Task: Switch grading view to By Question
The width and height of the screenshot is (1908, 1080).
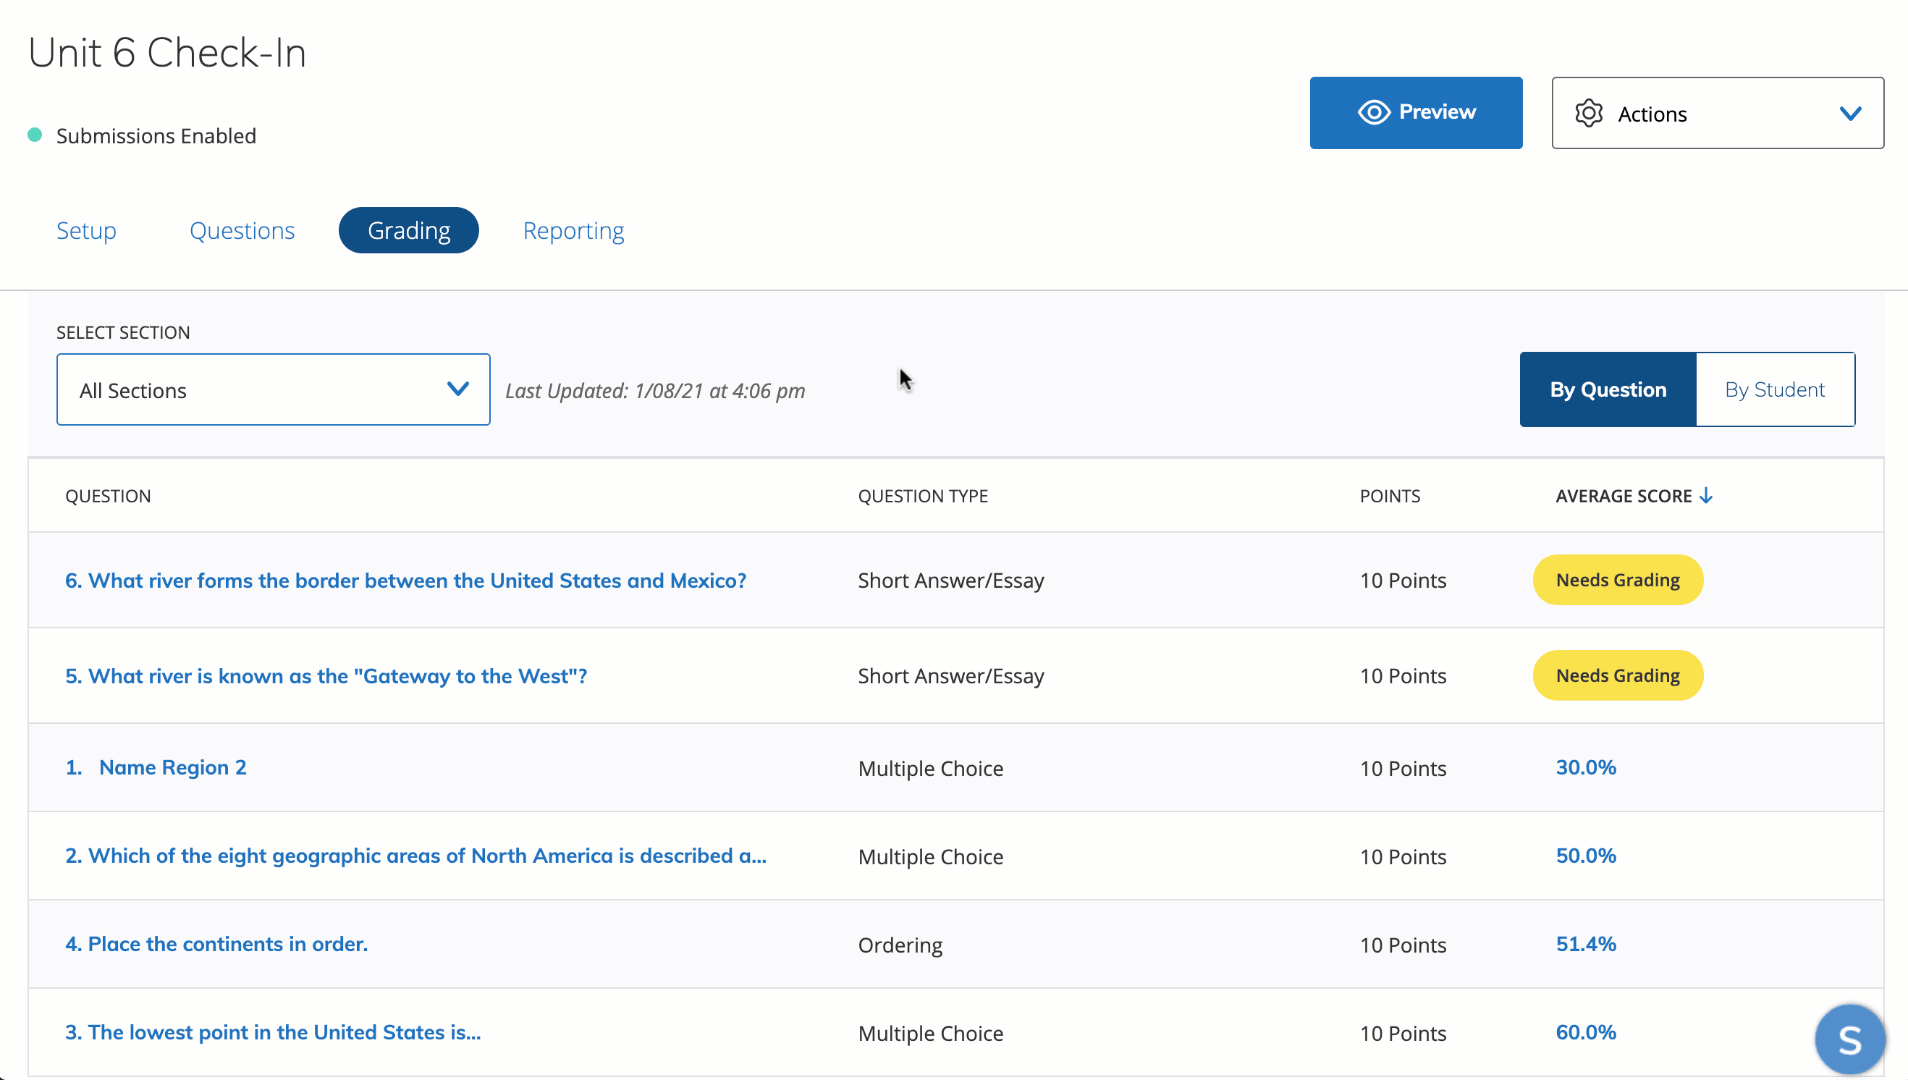Action: click(1607, 390)
